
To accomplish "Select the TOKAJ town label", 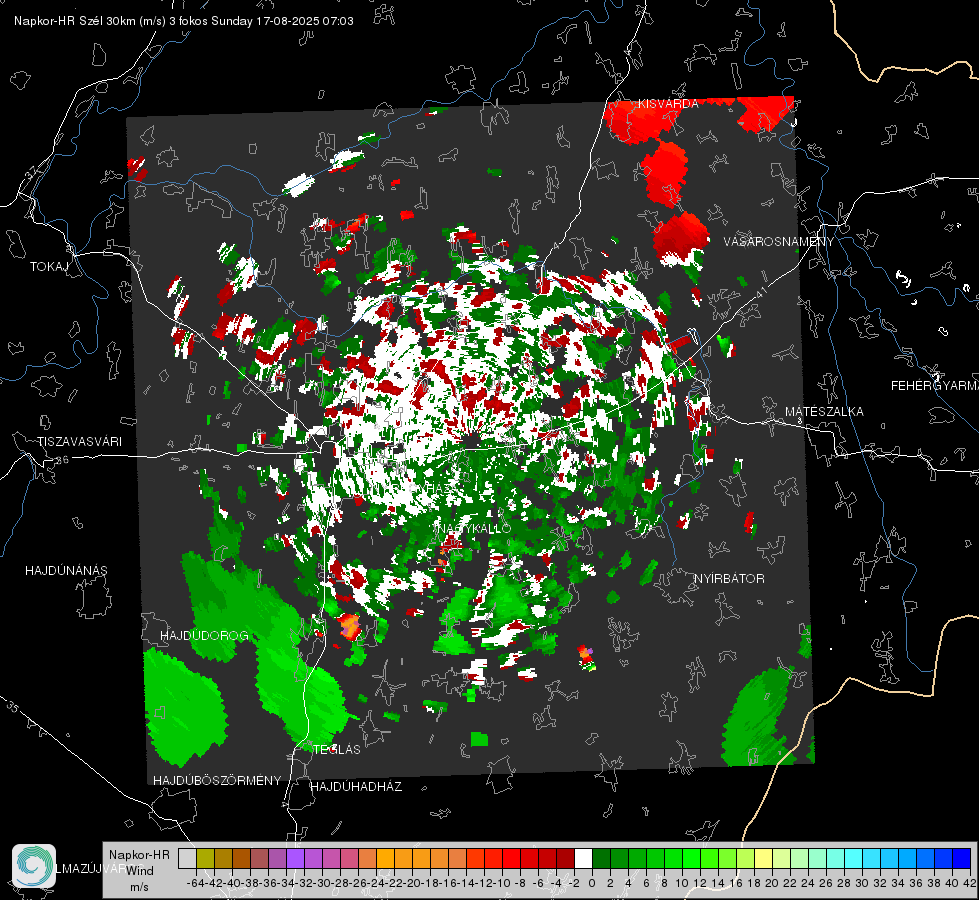I will [48, 267].
